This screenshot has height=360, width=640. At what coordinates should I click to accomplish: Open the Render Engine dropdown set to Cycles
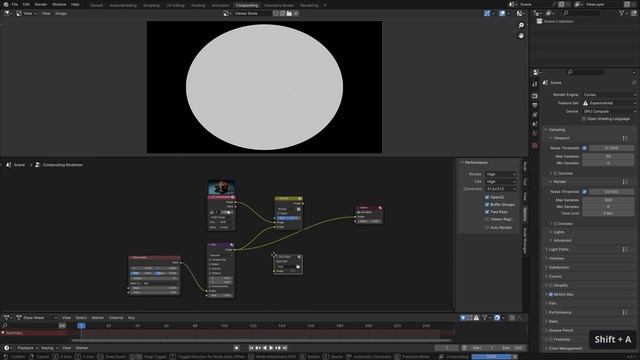pyautogui.click(x=609, y=95)
